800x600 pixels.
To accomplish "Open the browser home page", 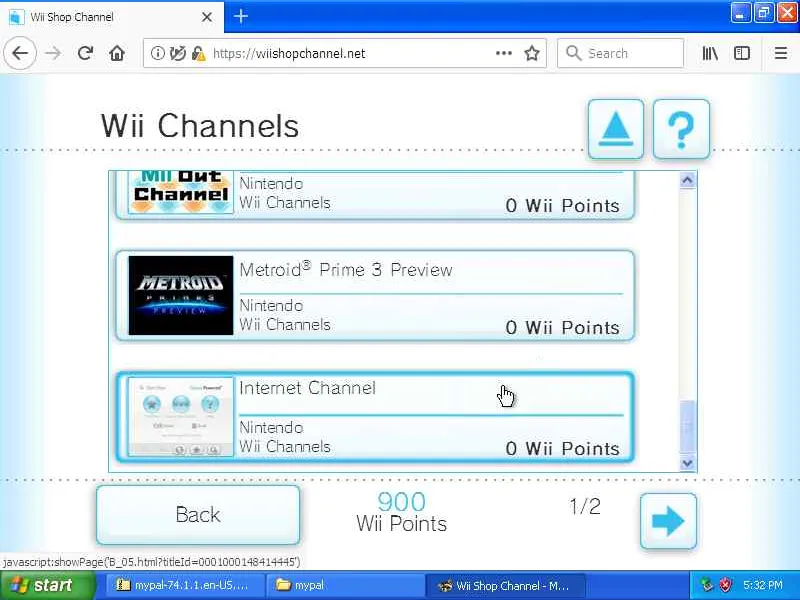I will pos(117,53).
